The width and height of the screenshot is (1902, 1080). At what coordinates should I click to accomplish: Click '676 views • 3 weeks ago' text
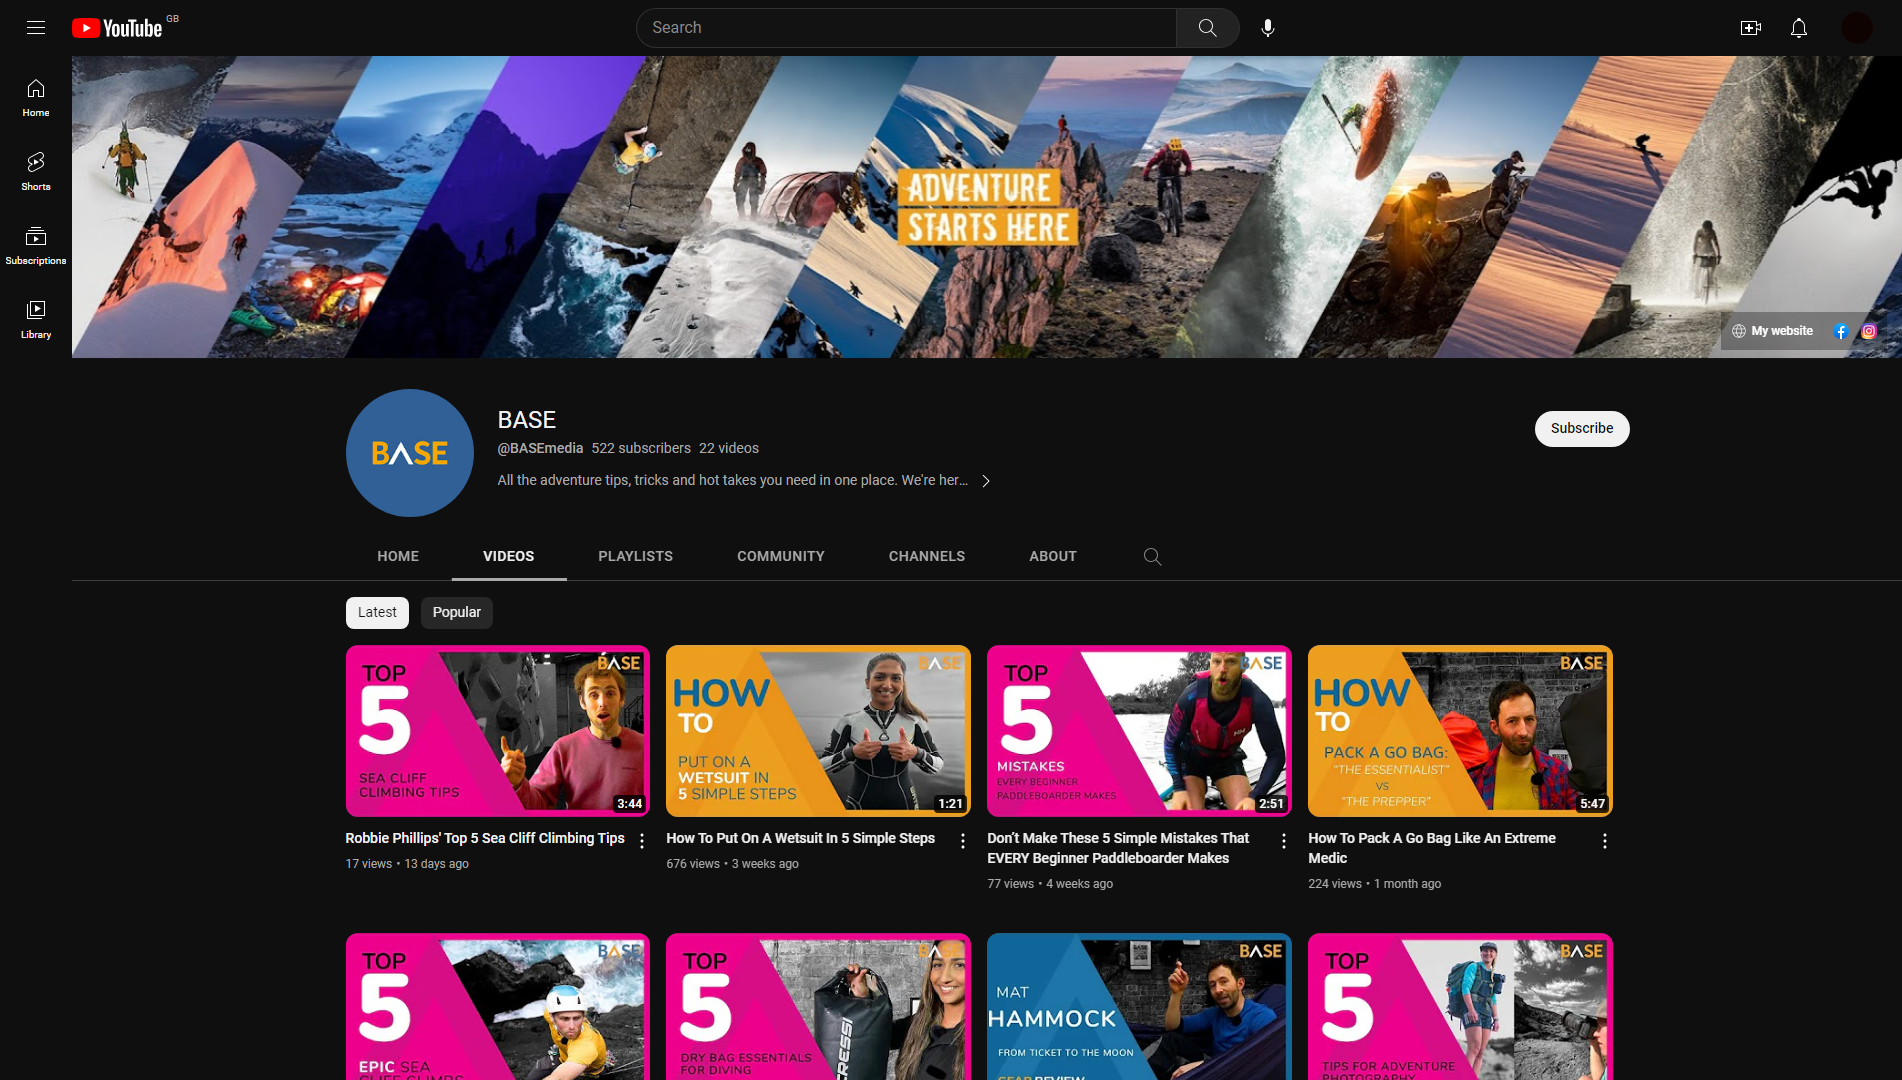(x=733, y=864)
